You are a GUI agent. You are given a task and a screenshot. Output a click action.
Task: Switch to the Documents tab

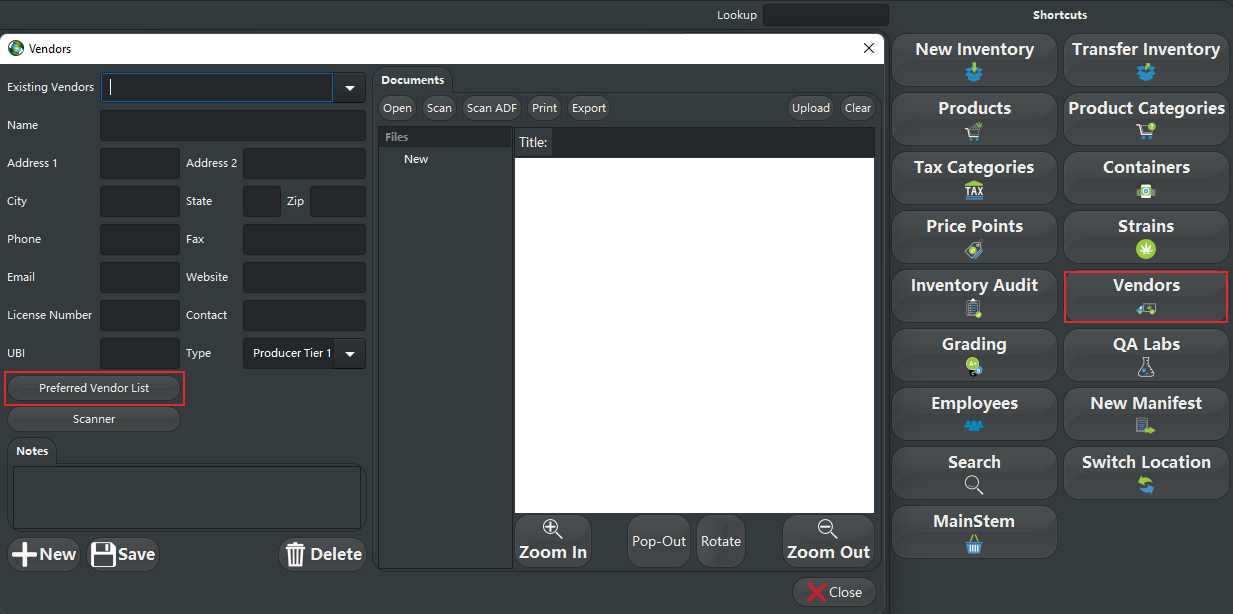412,80
